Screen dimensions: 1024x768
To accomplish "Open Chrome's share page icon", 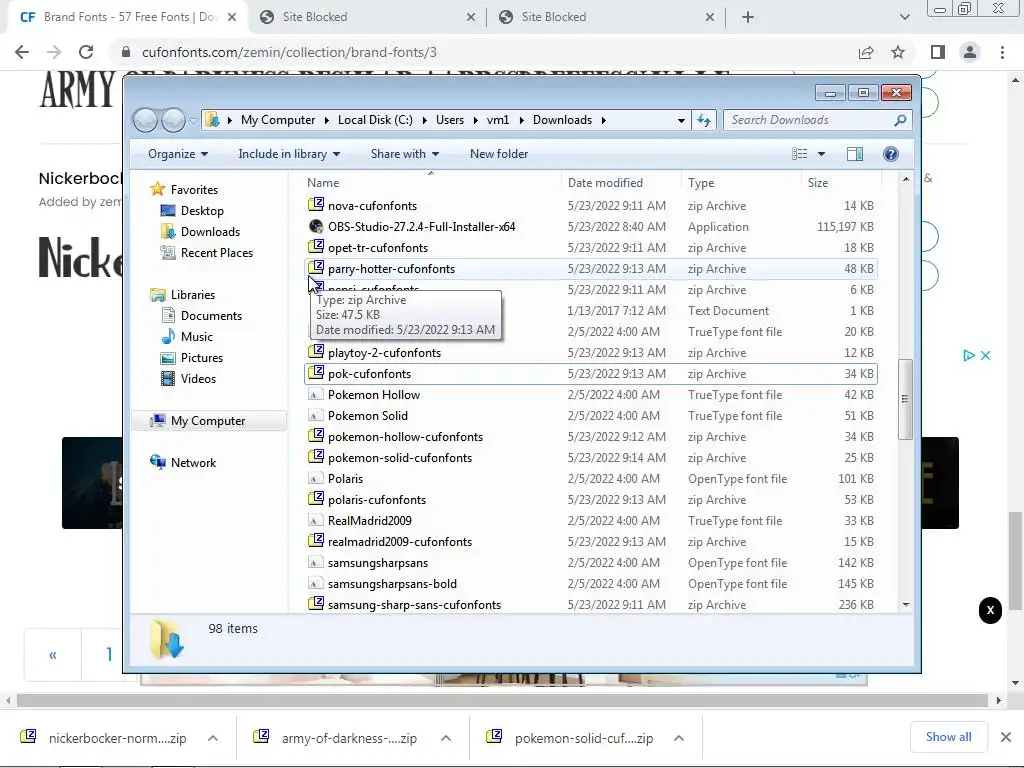I will click(866, 52).
